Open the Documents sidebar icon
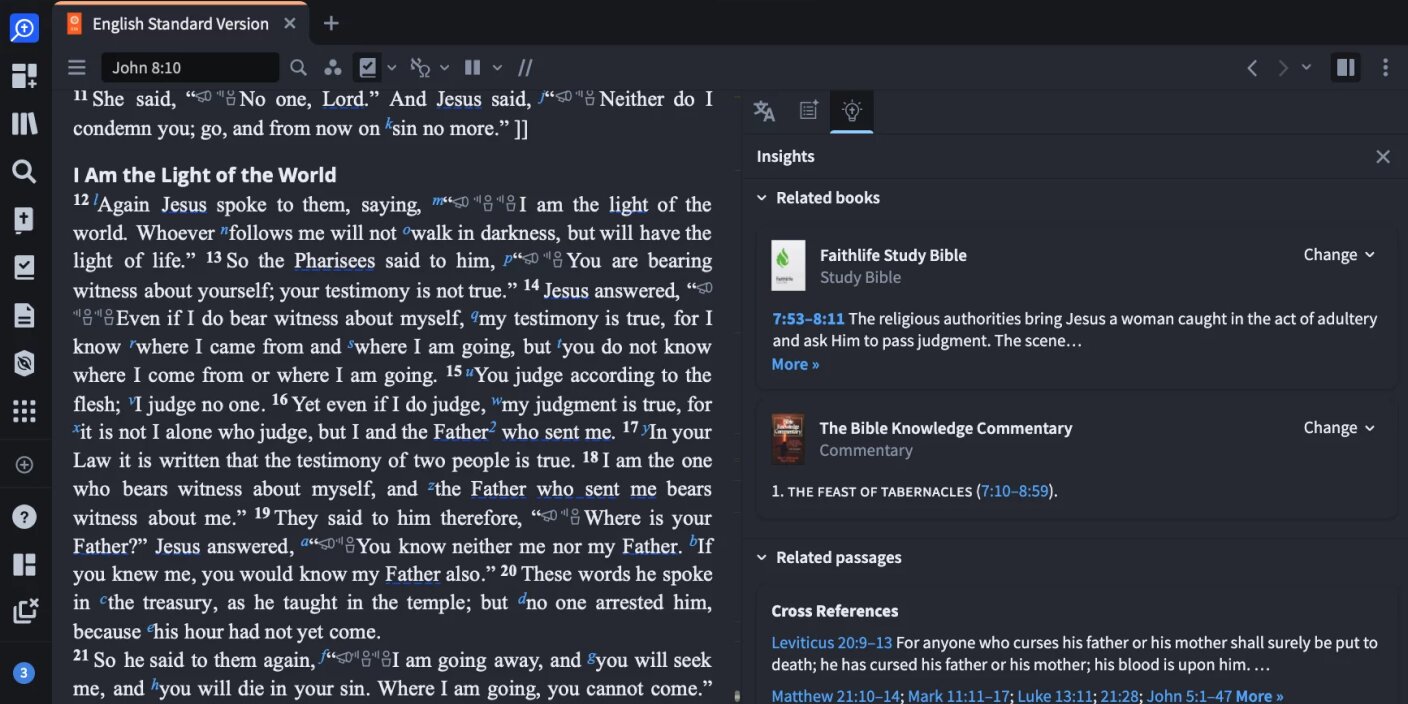Viewport: 1408px width, 704px height. tap(24, 316)
